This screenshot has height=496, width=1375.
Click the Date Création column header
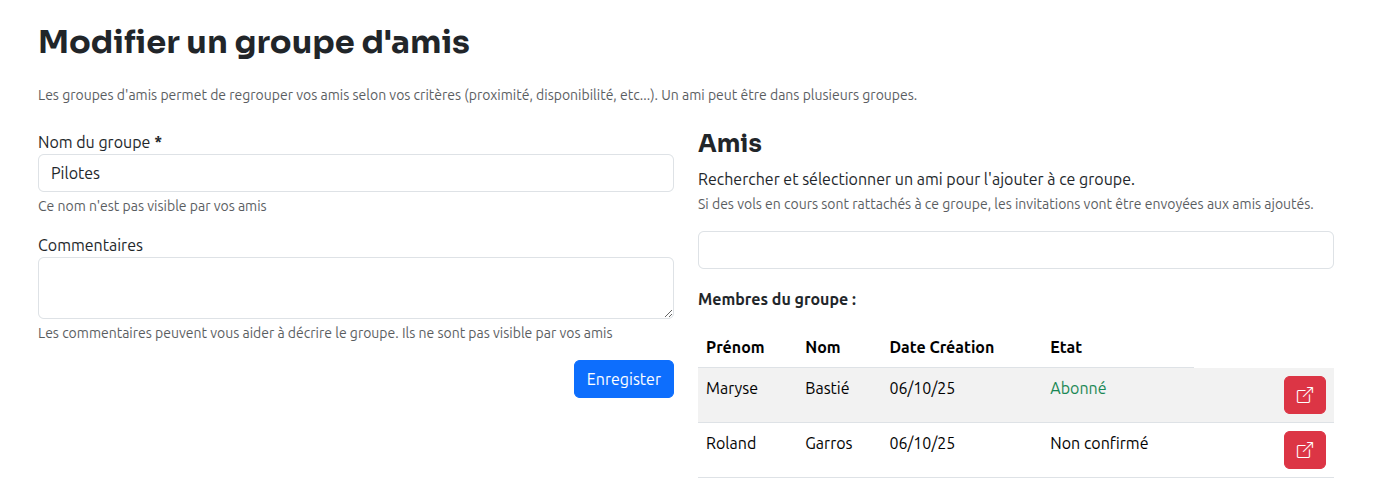[941, 347]
